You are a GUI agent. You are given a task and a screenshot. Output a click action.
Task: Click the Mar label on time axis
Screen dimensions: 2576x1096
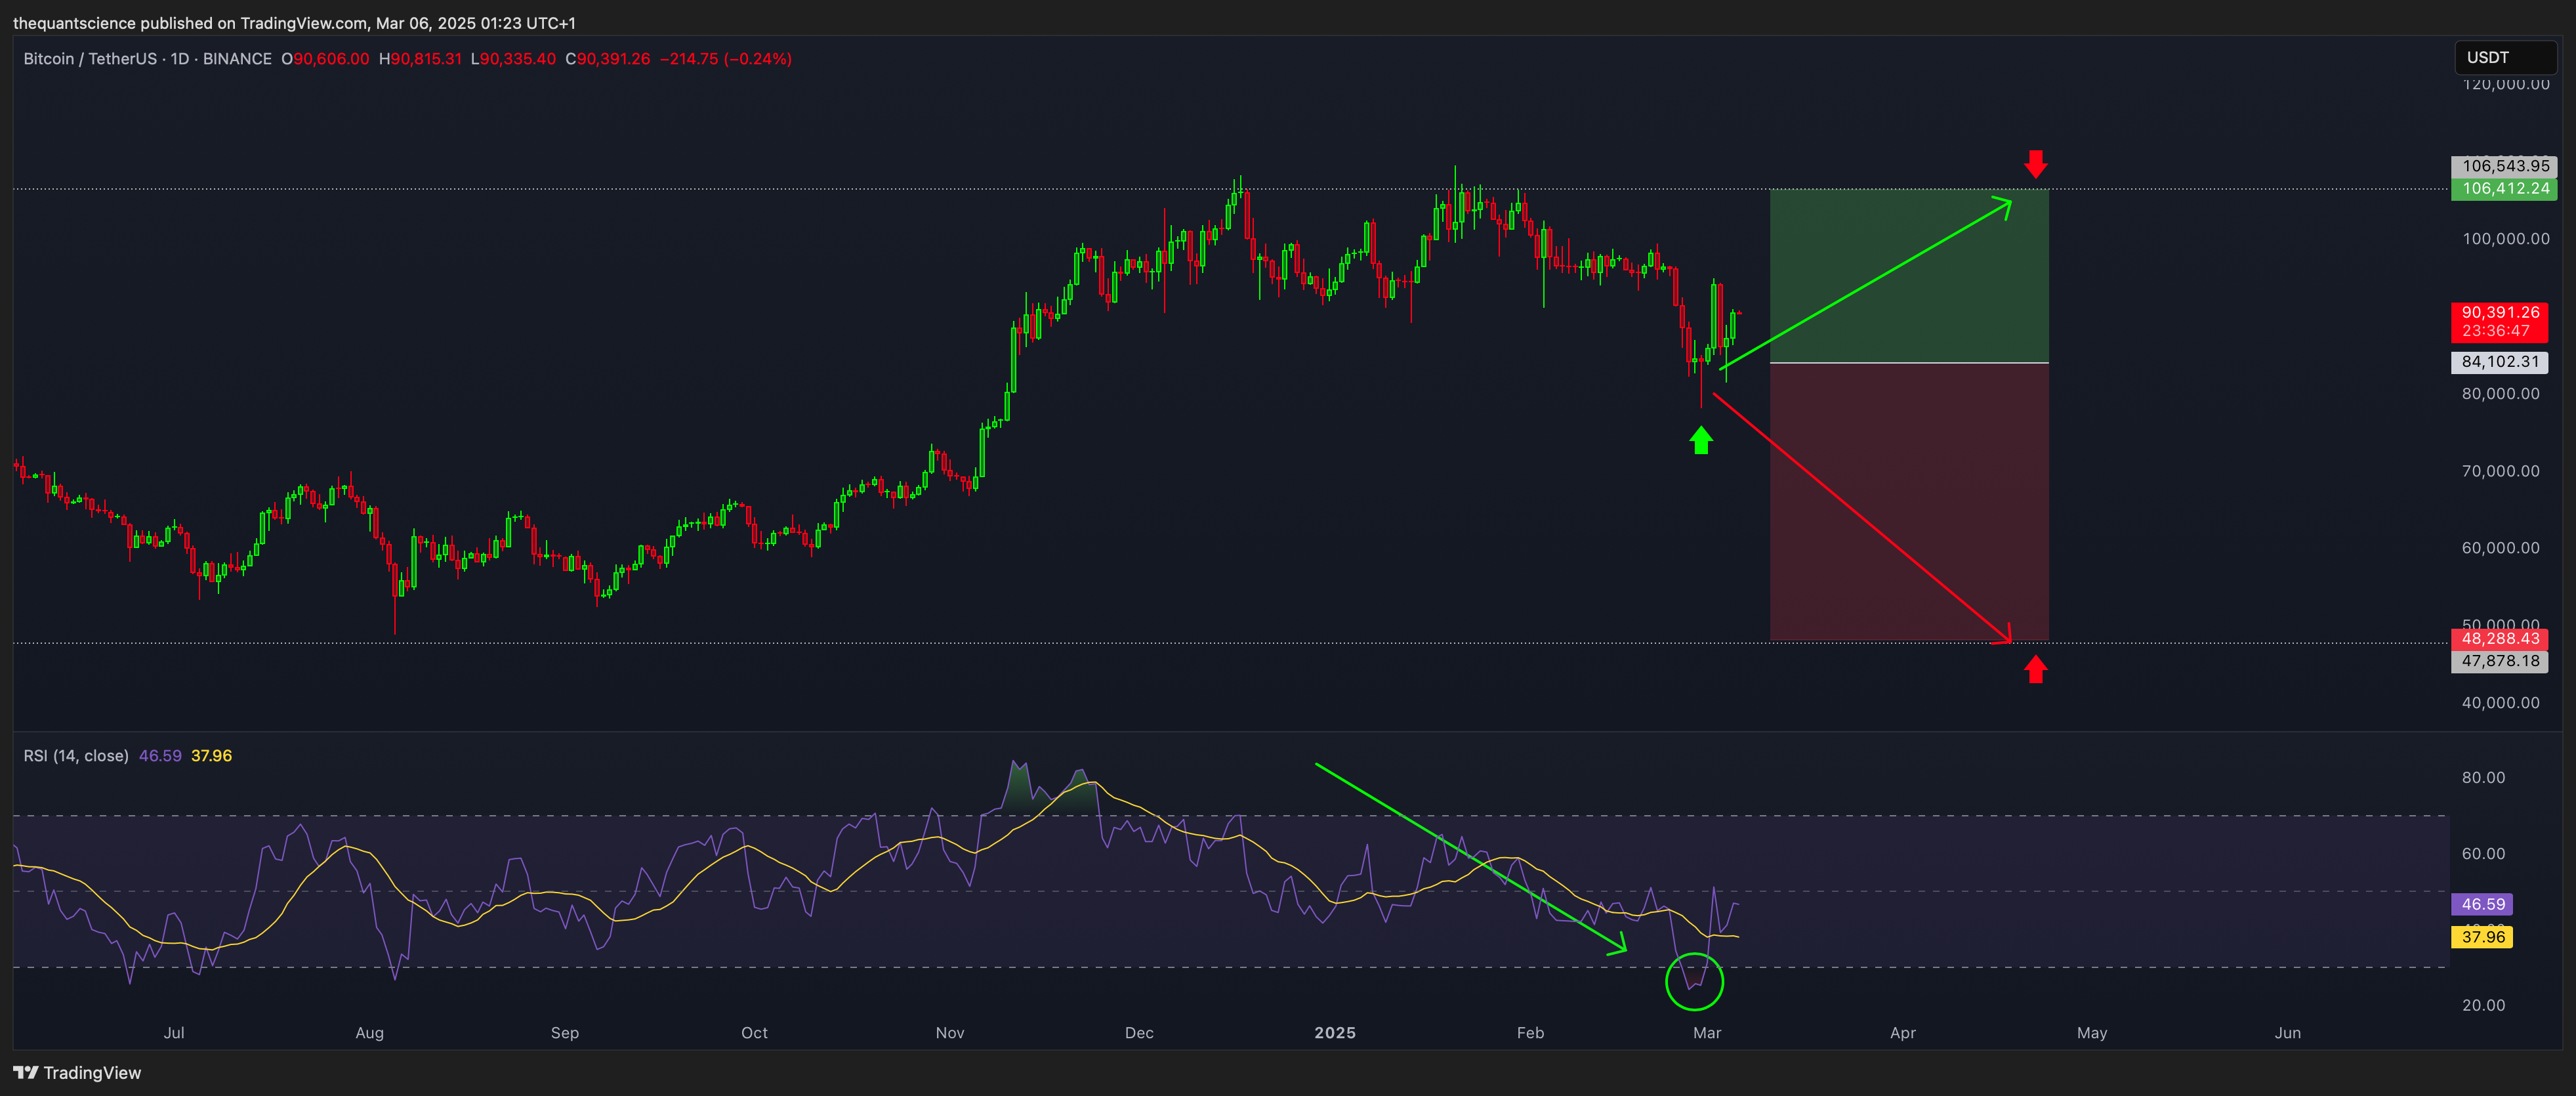pos(1707,1033)
